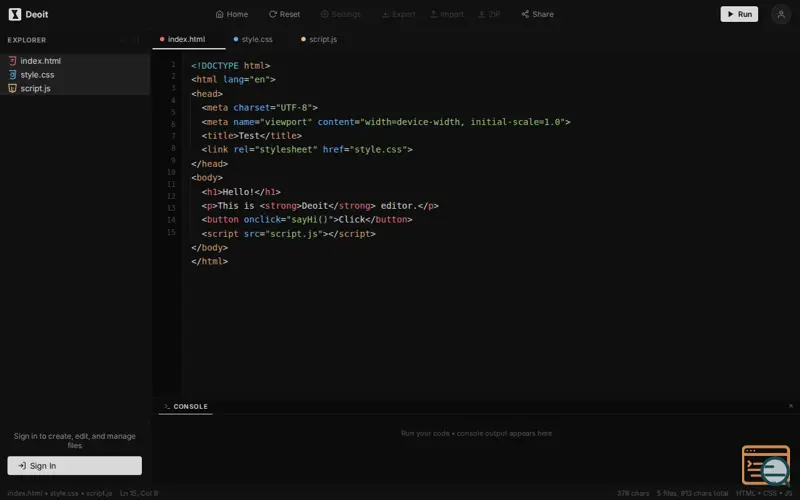Open the floating terminal assistant icon
This screenshot has width=800, height=500.
pyautogui.click(x=766, y=465)
